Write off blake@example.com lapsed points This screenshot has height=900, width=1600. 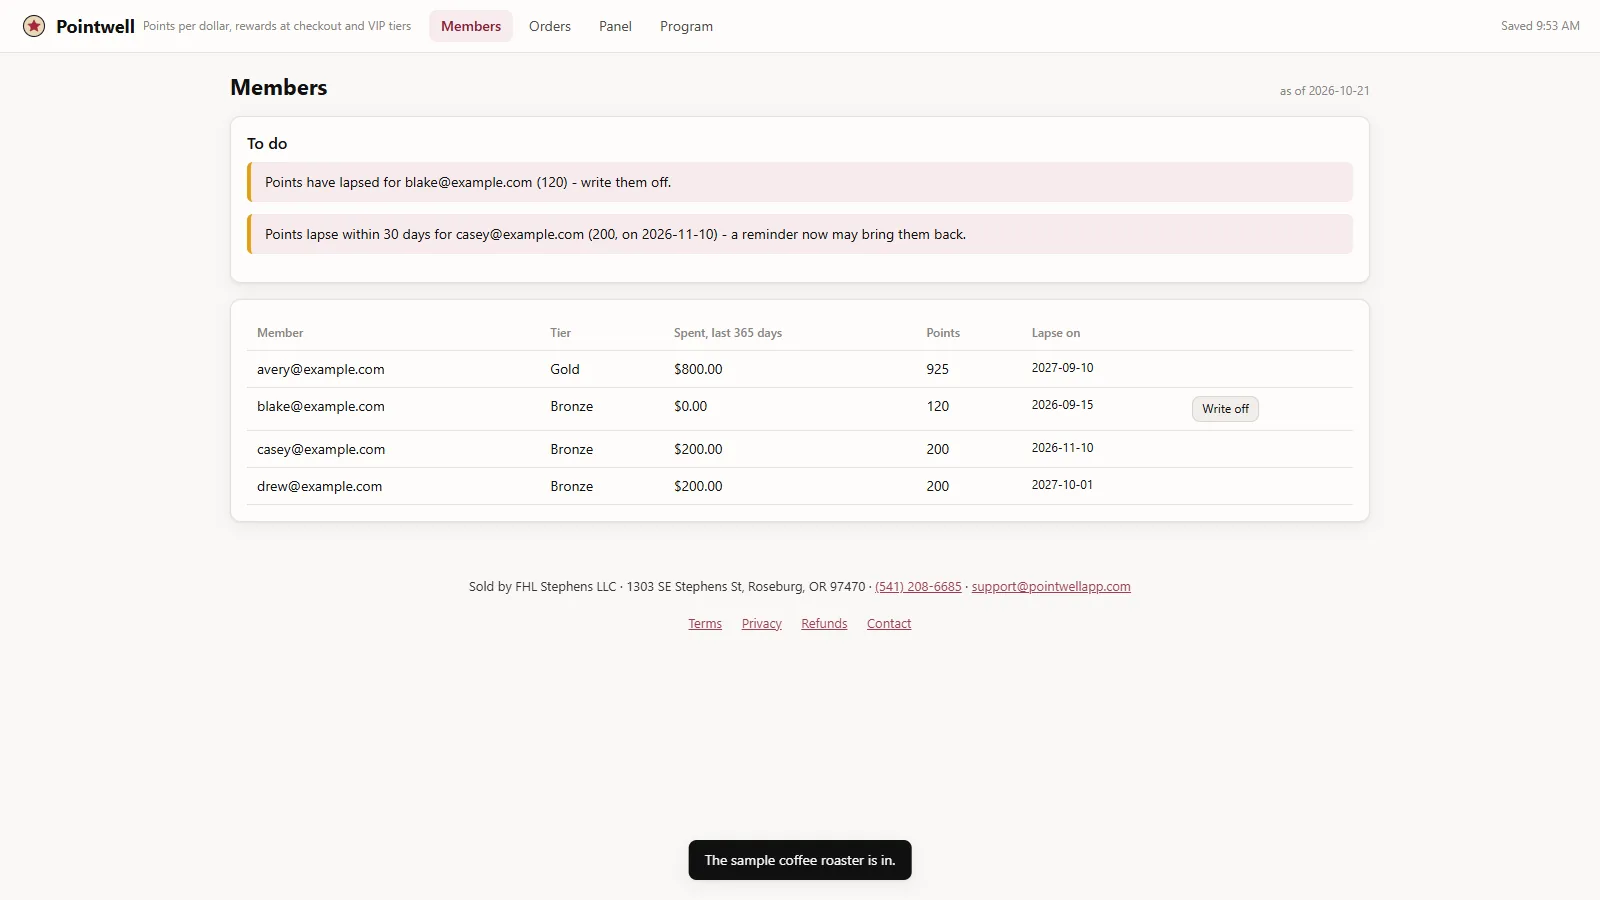[x=1225, y=409]
